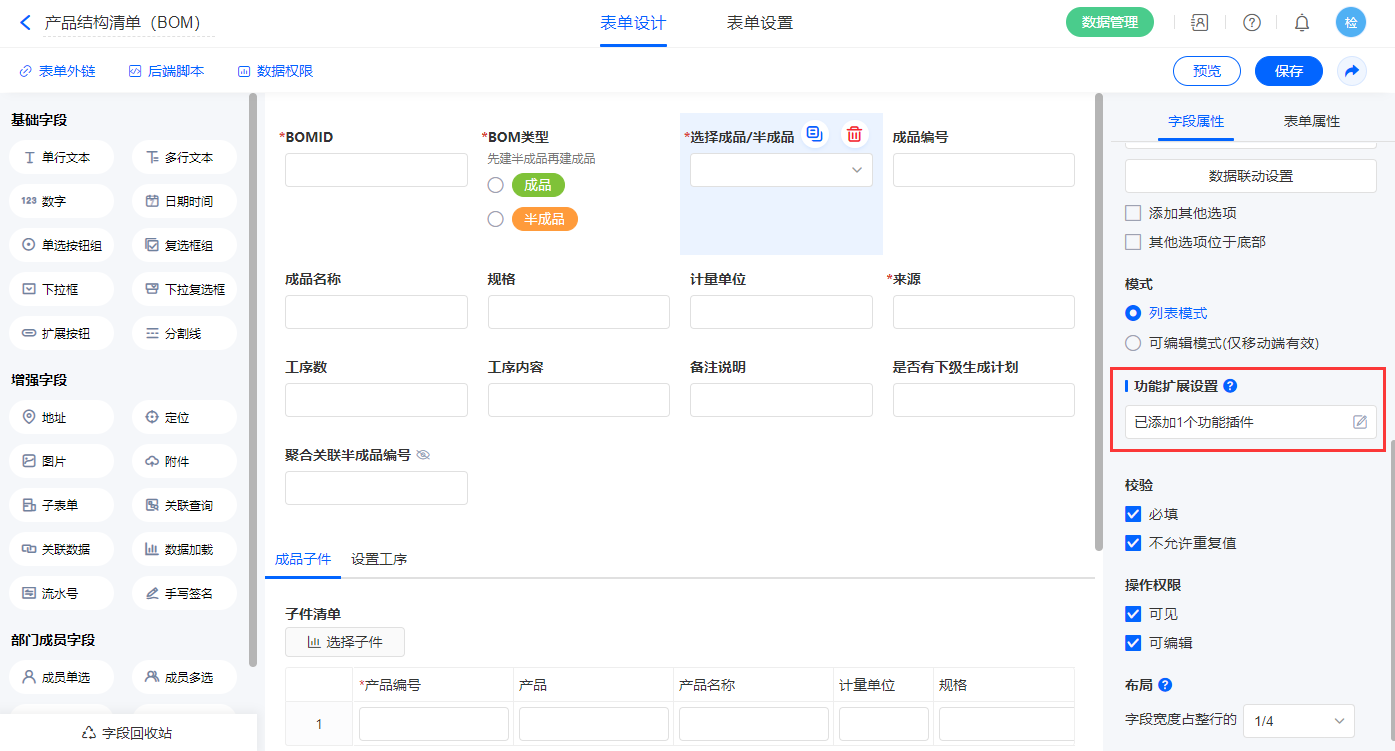Open the 字段回收站 recycle bin
1395x751 pixels.
click(128, 732)
